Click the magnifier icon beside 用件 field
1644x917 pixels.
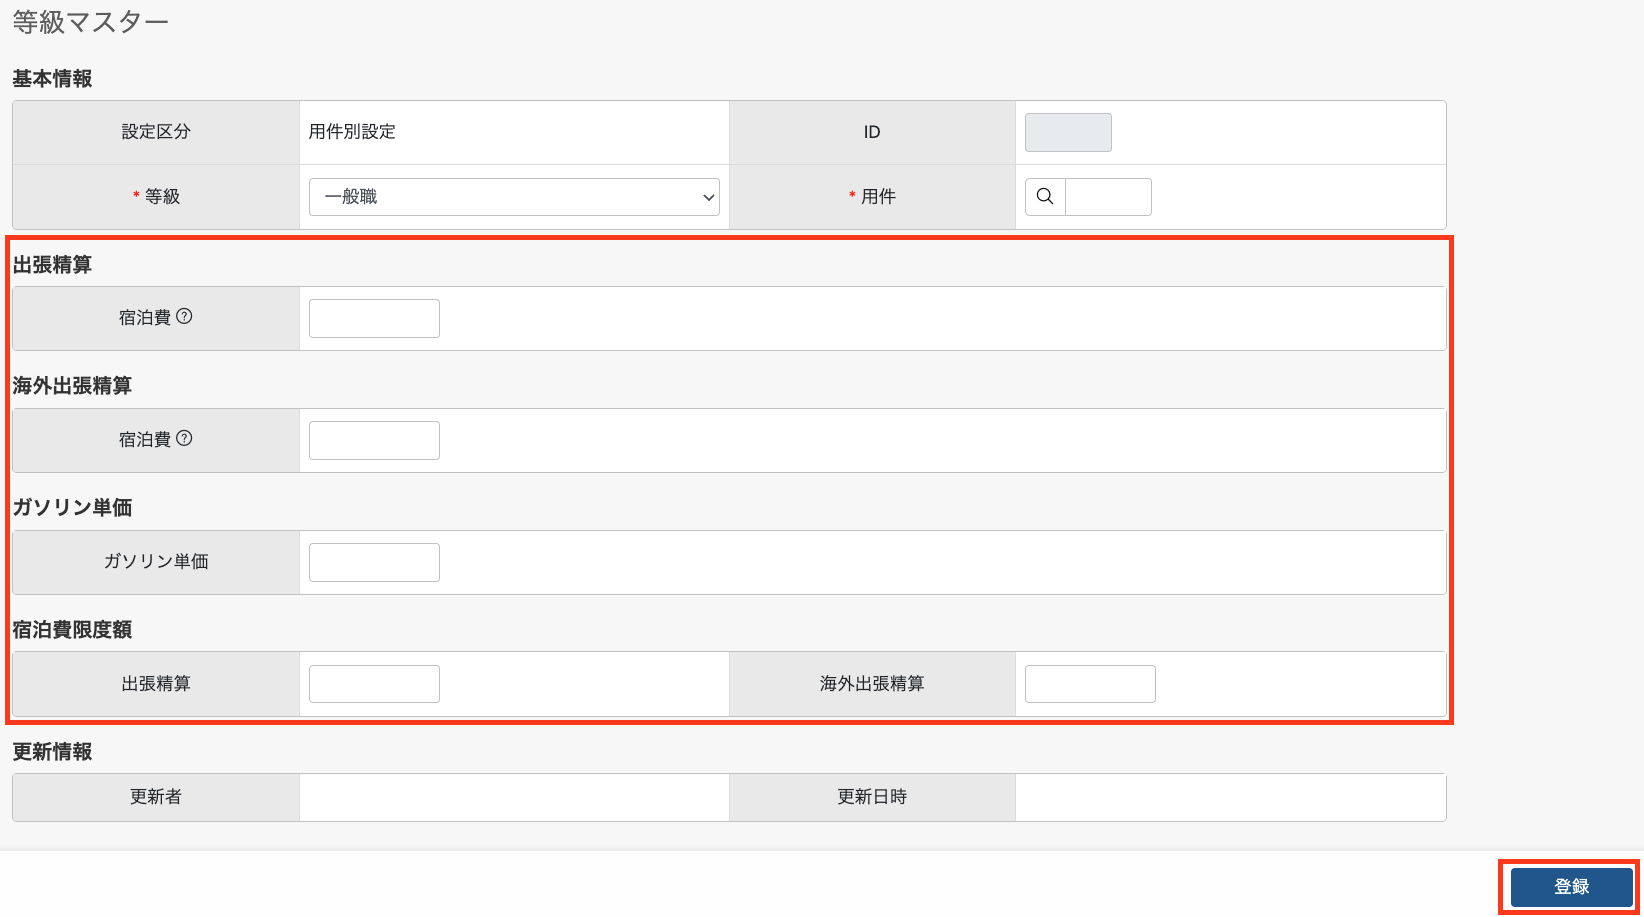(x=1045, y=197)
